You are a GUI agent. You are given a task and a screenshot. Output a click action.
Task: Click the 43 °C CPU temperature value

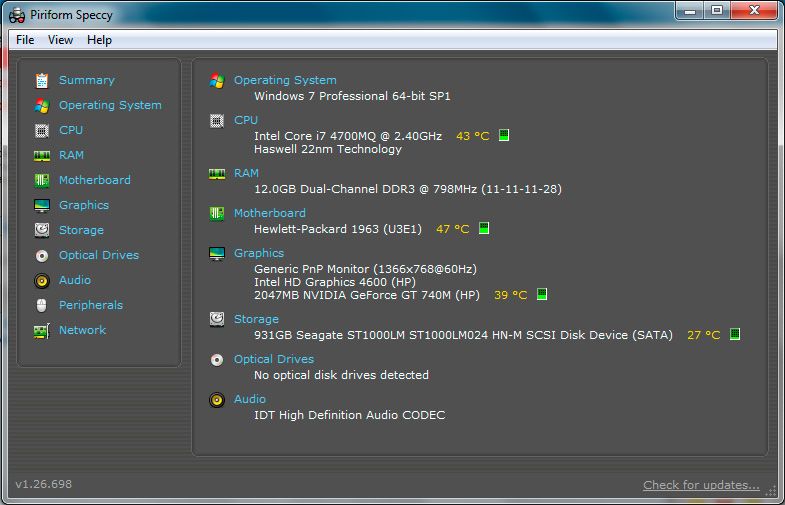[x=473, y=136]
